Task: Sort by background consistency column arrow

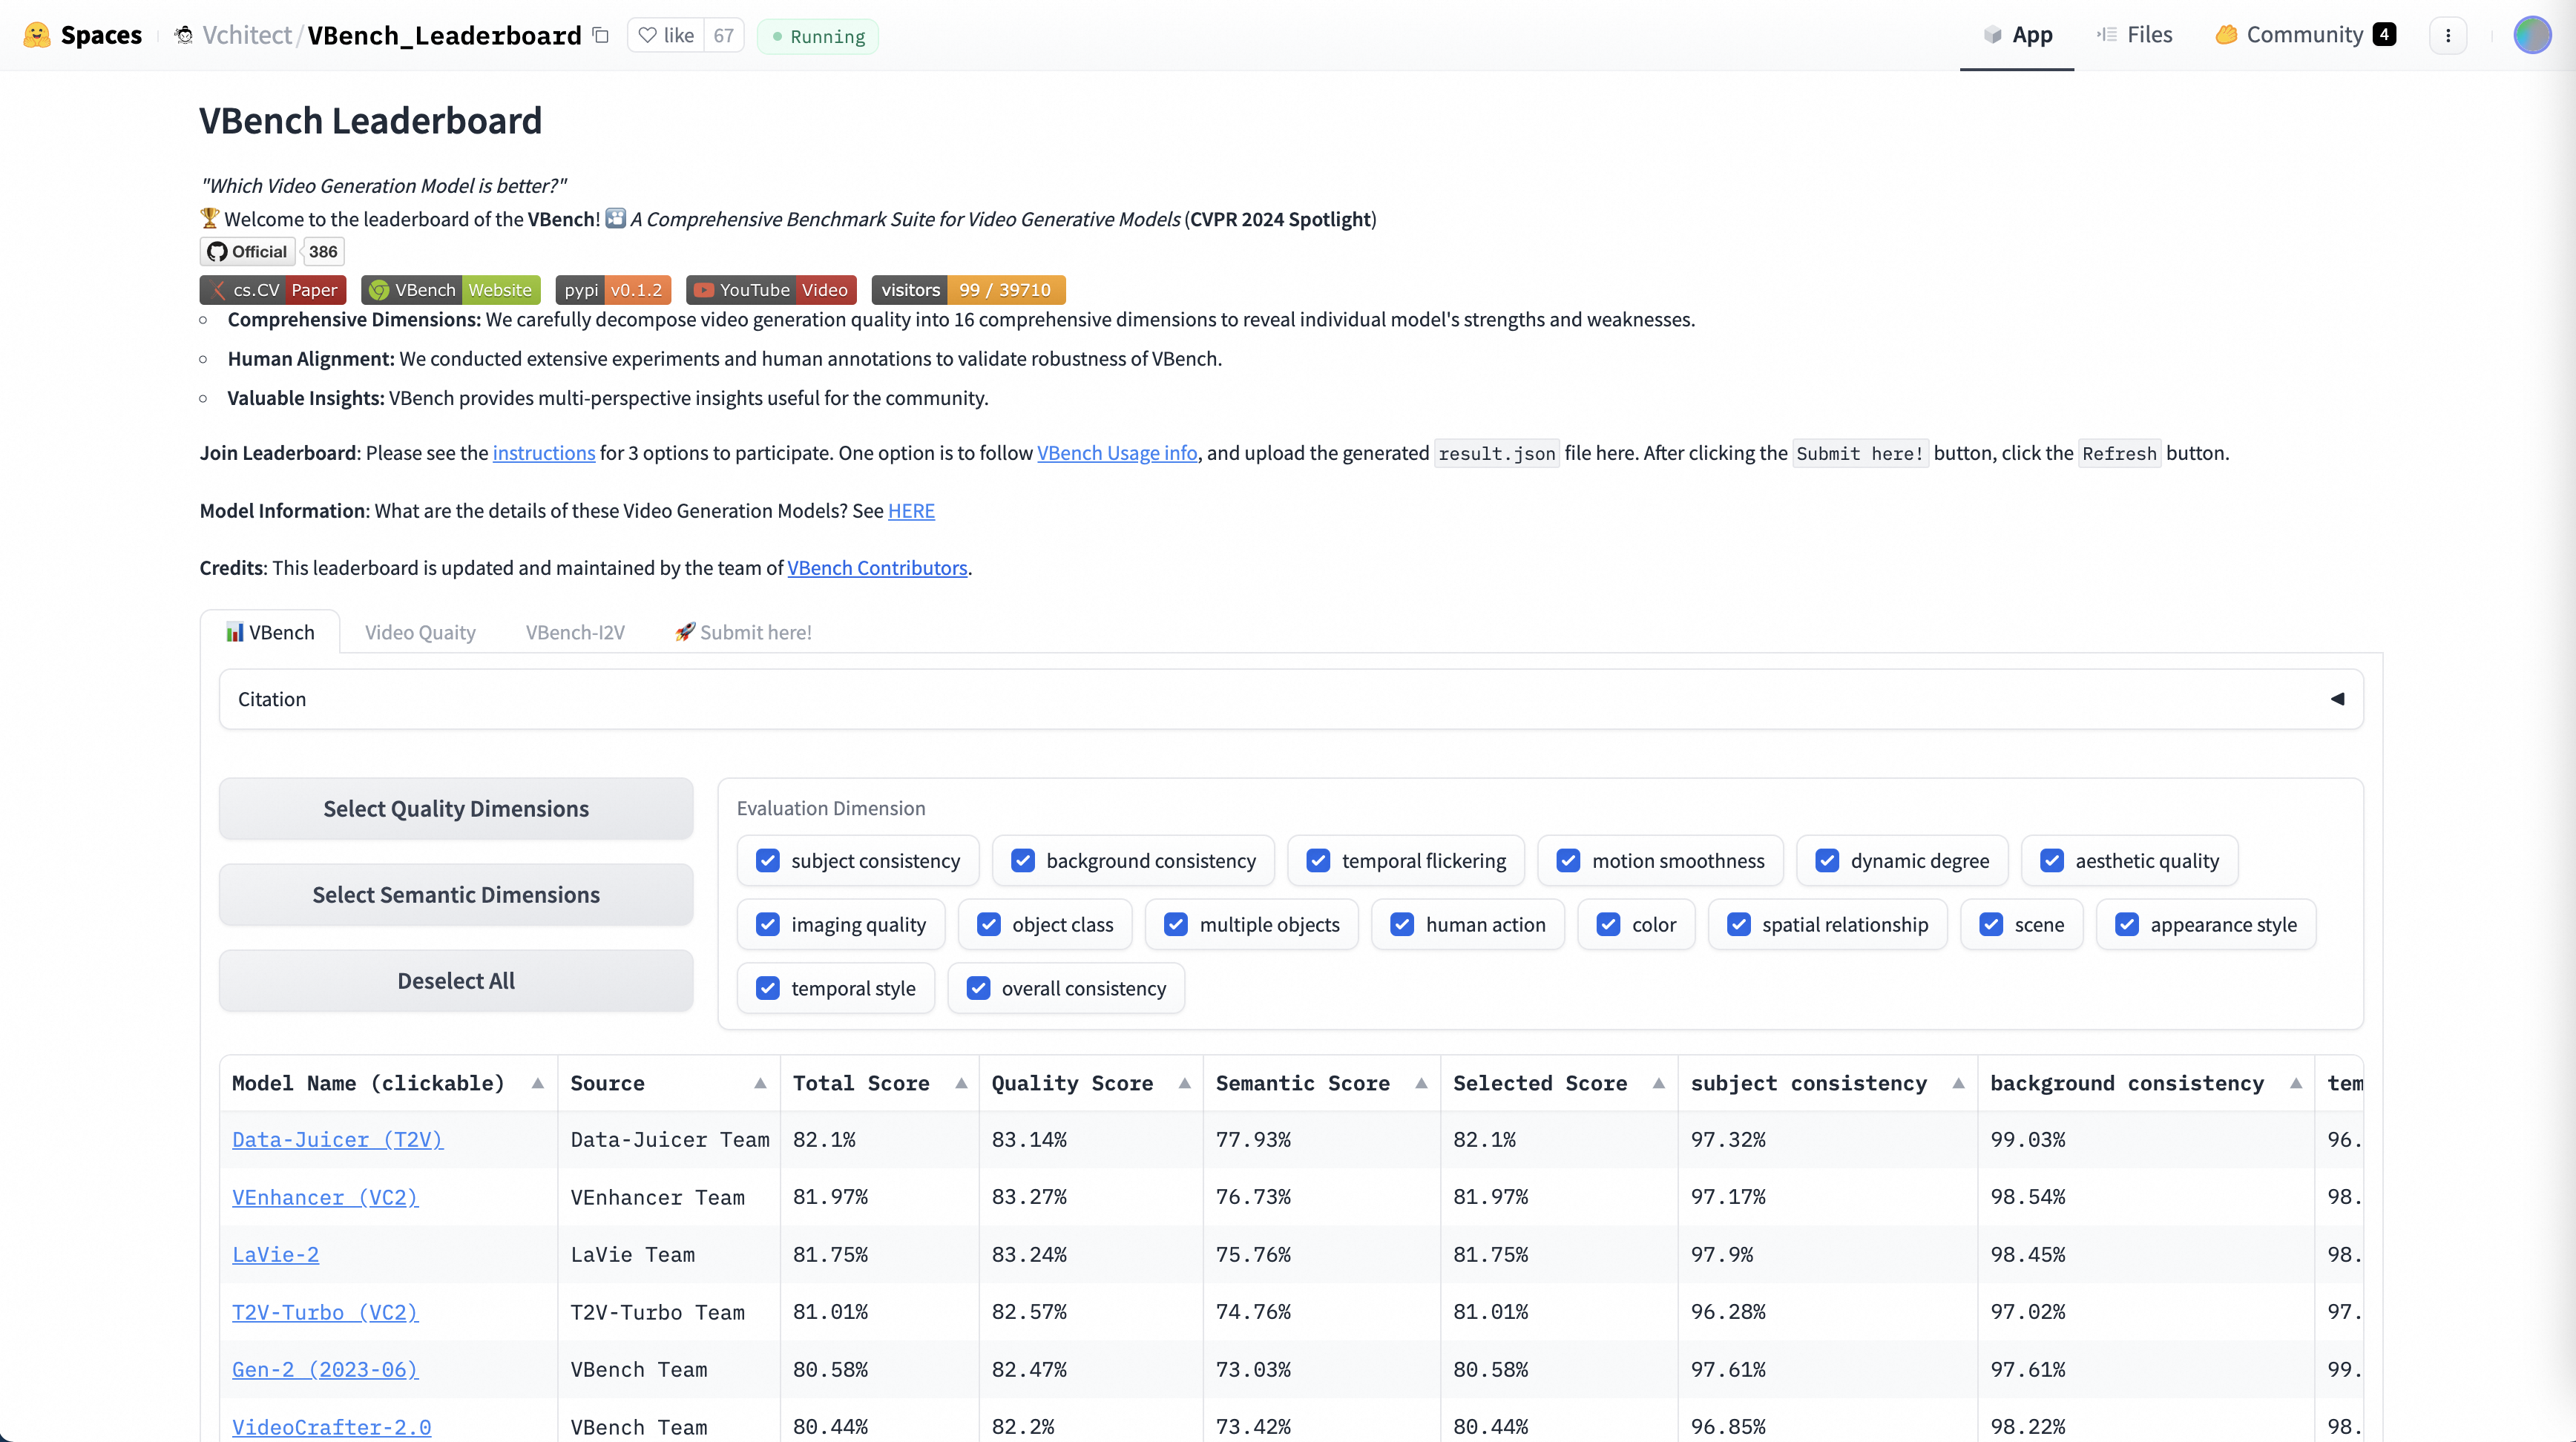Action: click(2296, 1084)
